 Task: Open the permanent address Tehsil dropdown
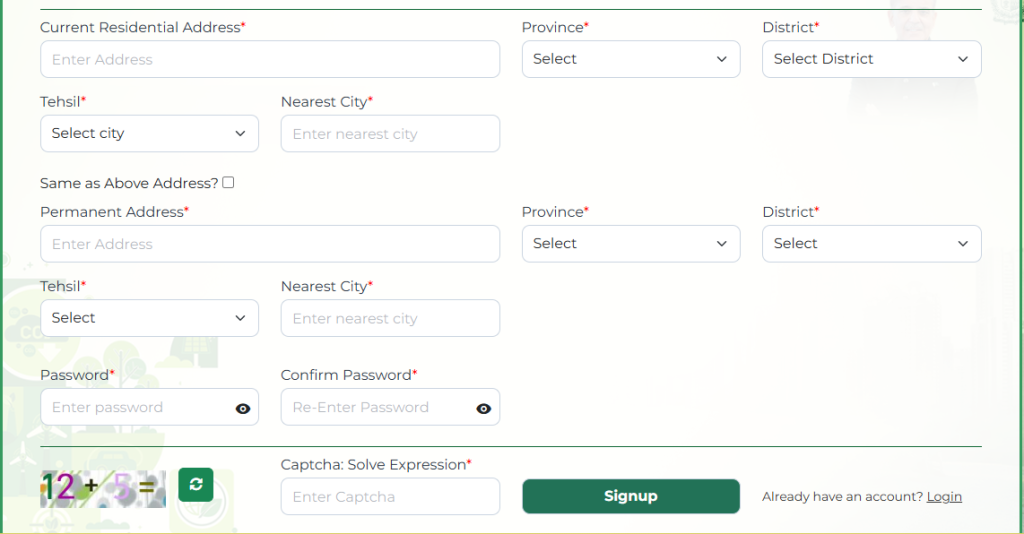pyautogui.click(x=149, y=318)
